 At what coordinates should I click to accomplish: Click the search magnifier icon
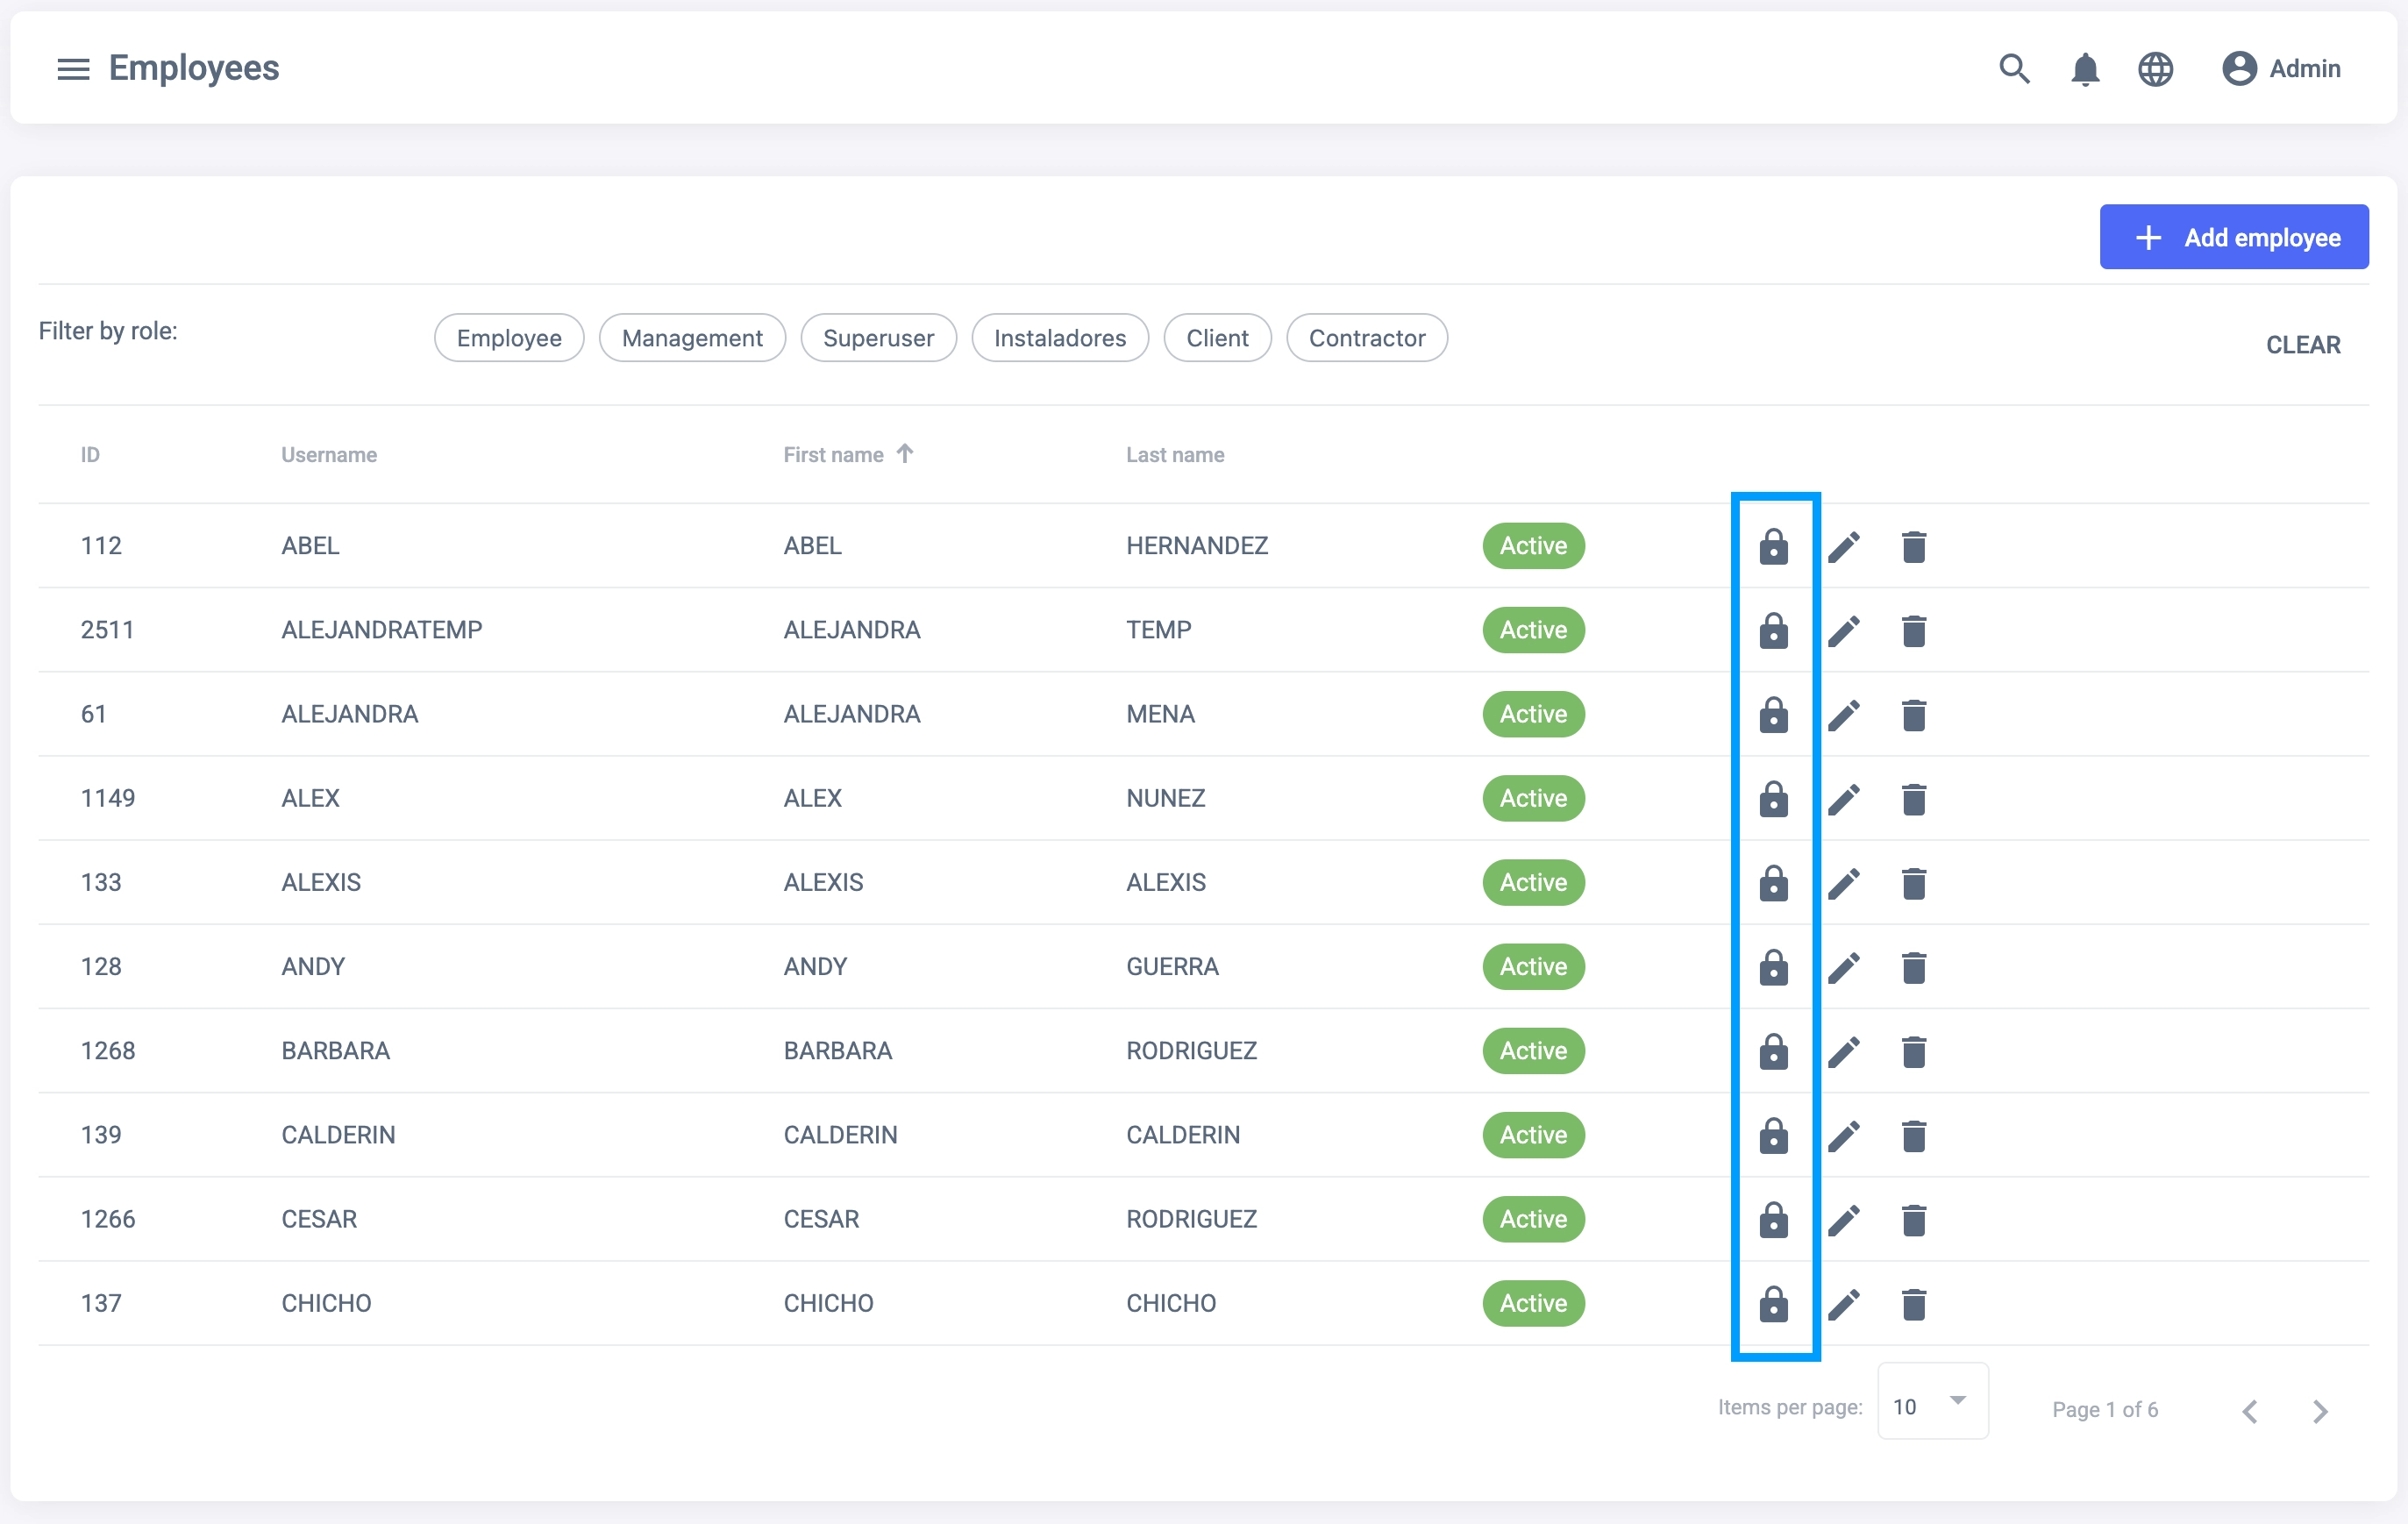click(x=2013, y=68)
